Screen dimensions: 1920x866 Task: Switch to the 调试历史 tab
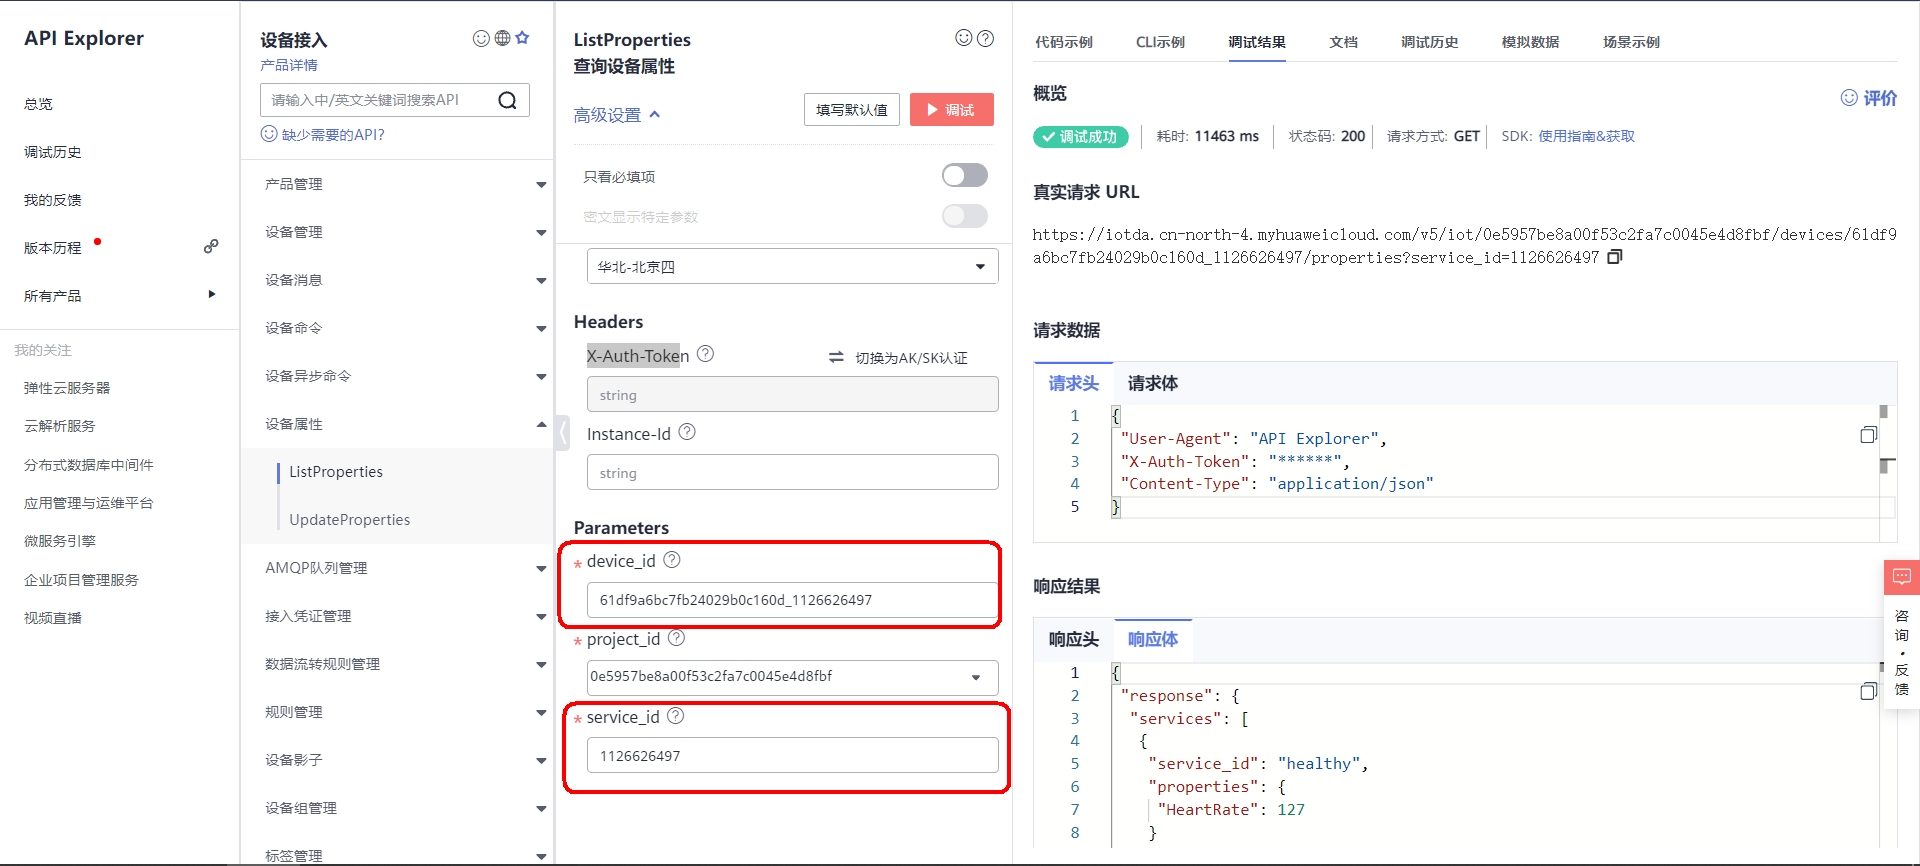coord(1429,42)
